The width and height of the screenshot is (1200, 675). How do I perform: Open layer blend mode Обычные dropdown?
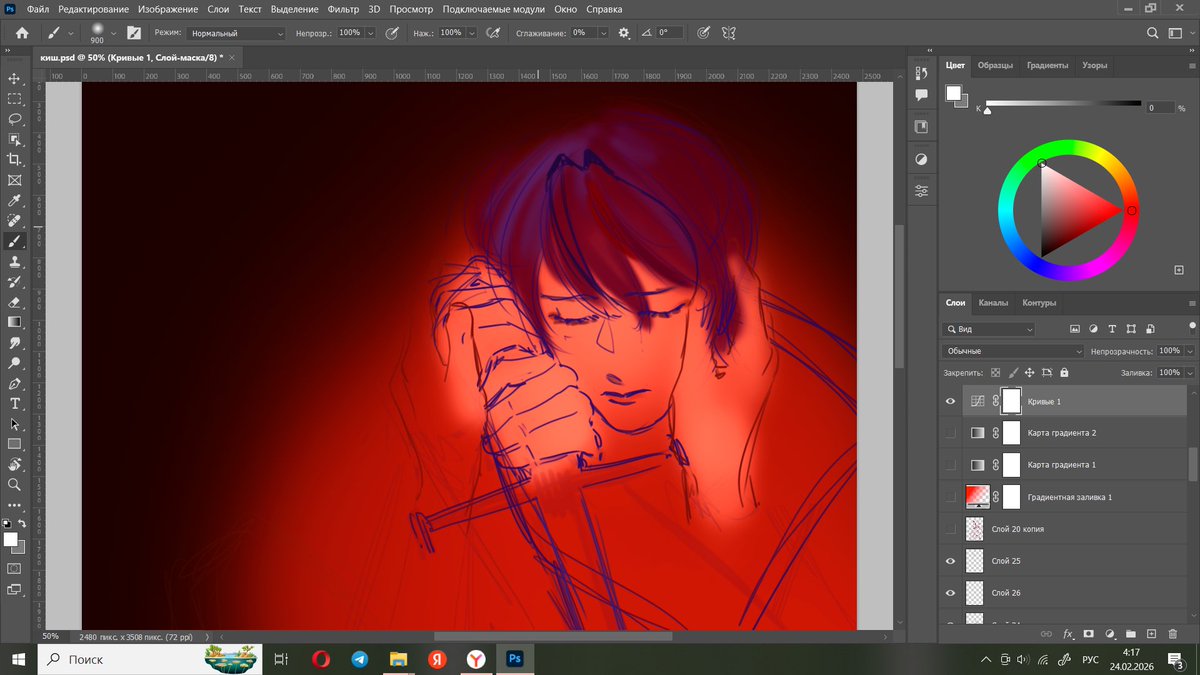tap(1013, 351)
